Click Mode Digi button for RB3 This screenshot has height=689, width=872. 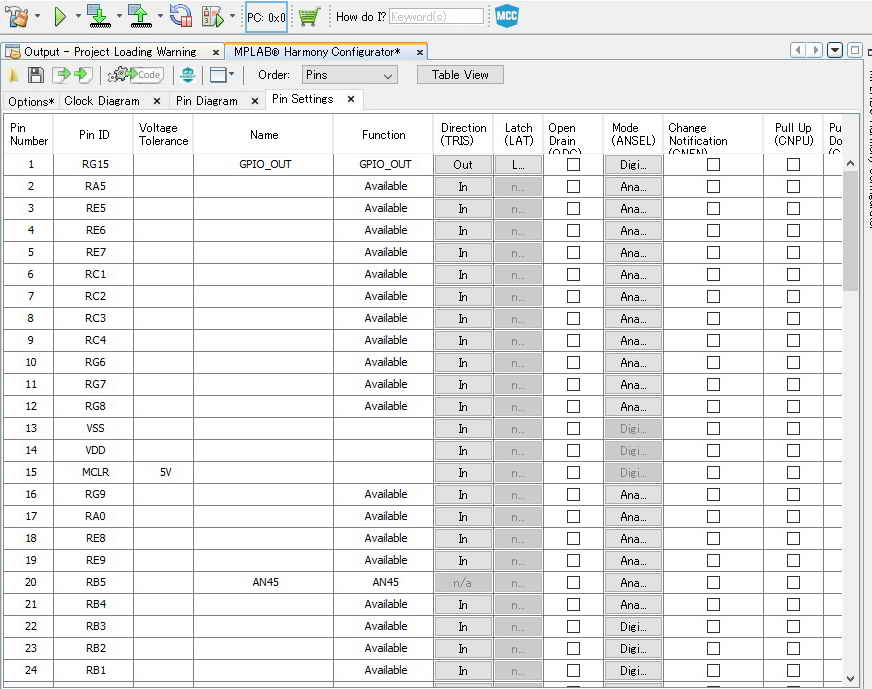[x=633, y=627]
